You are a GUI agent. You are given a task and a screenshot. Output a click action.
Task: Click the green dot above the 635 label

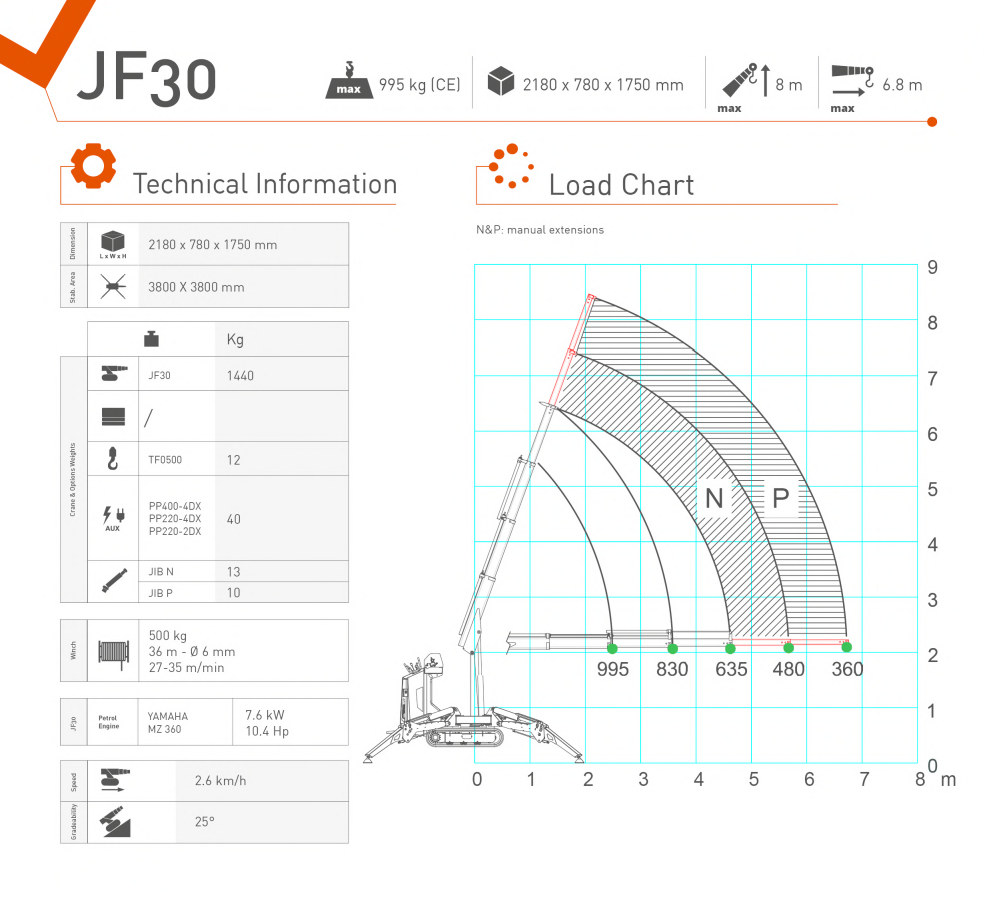tap(730, 648)
